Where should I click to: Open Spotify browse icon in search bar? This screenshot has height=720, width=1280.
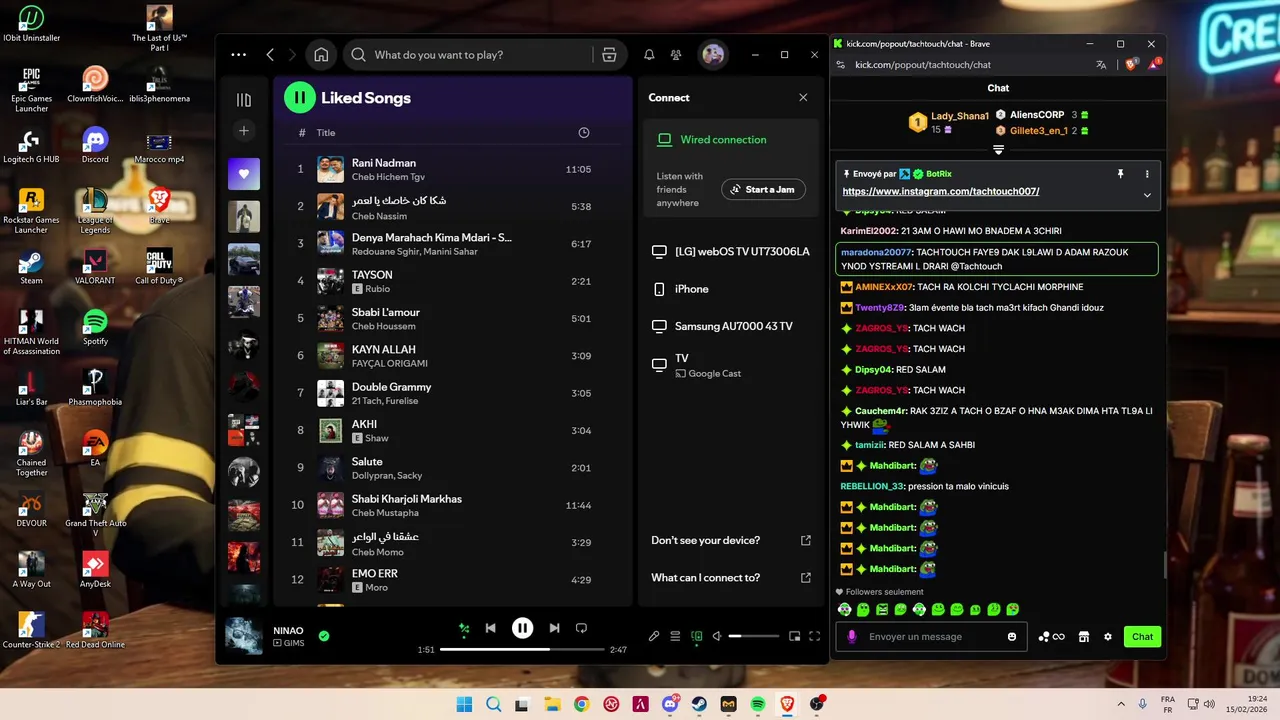coord(609,55)
